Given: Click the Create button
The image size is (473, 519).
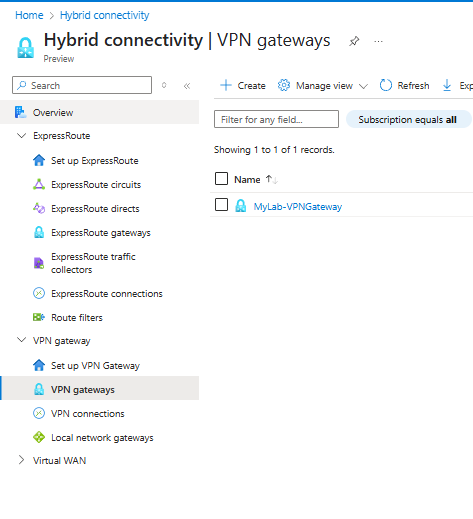Looking at the screenshot, I should (x=243, y=86).
